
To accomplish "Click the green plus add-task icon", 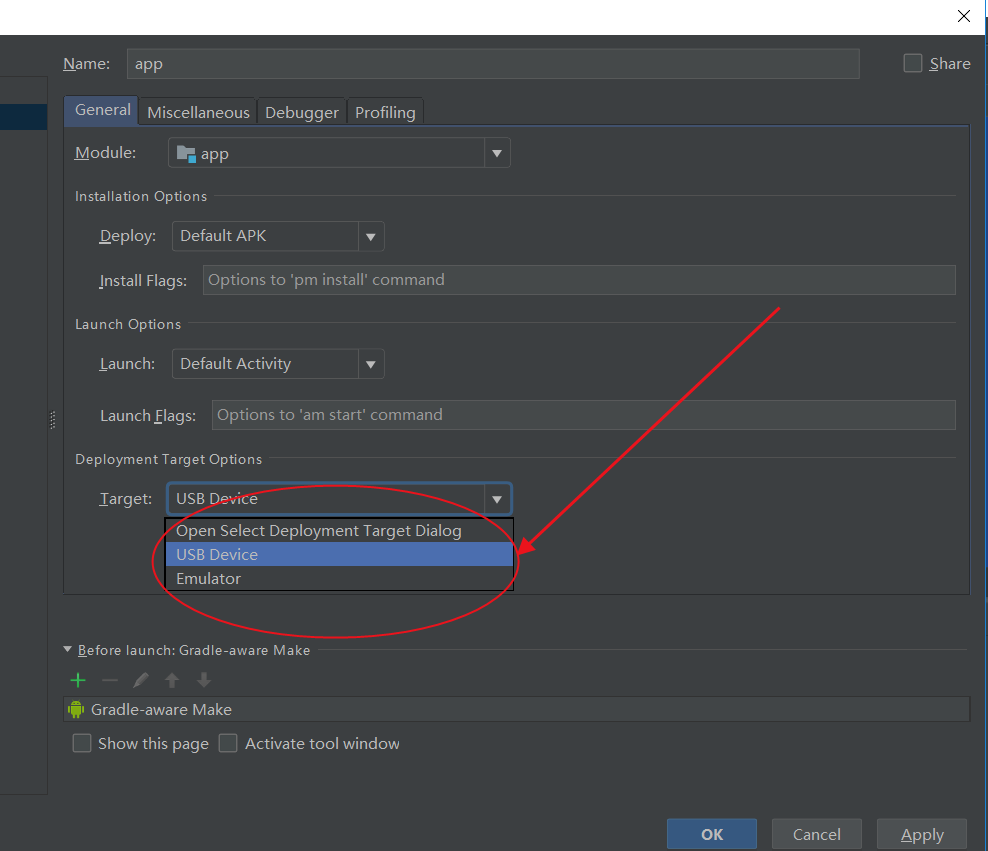I will tap(78, 680).
